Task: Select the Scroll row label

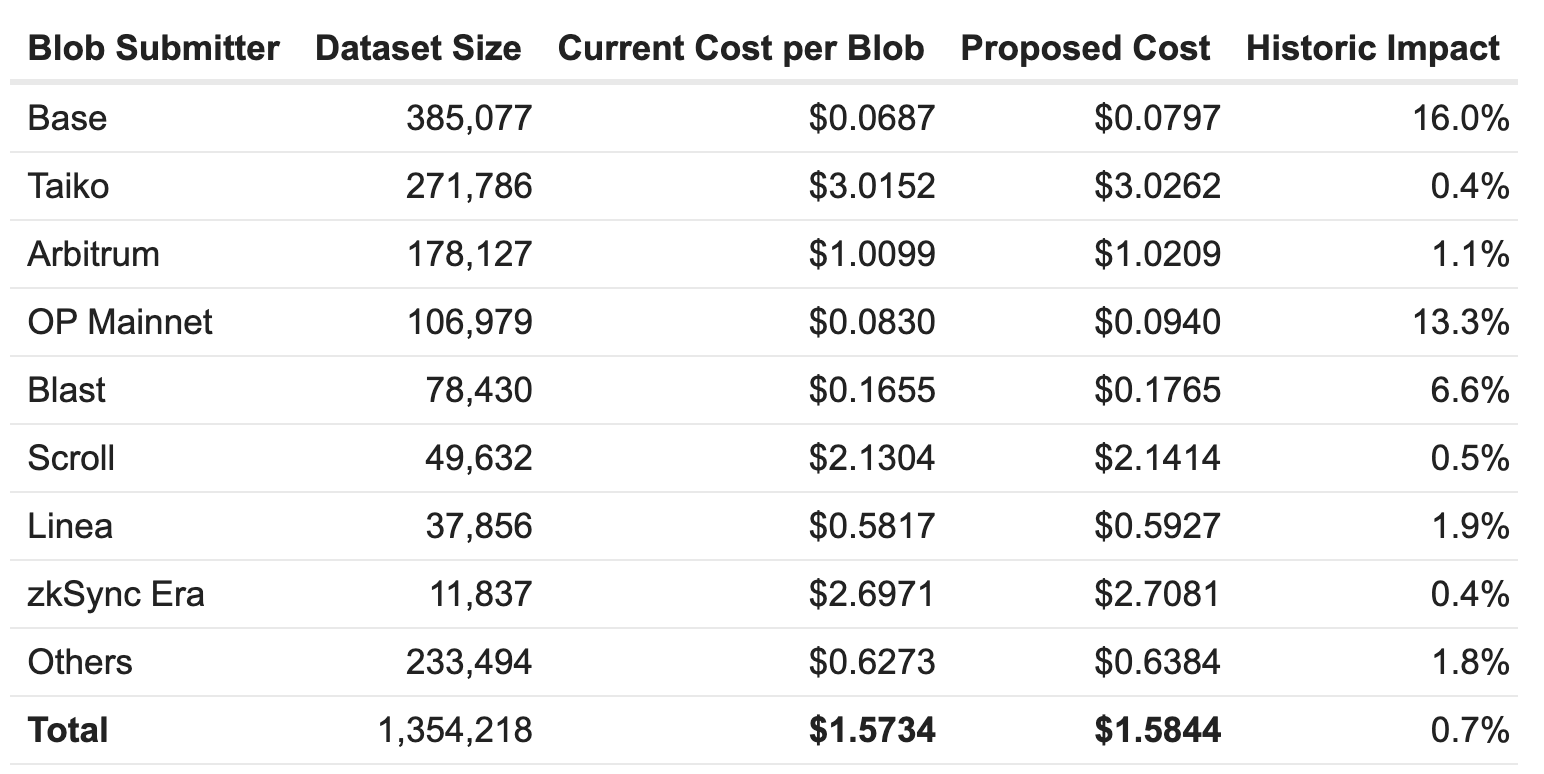Action: (71, 458)
